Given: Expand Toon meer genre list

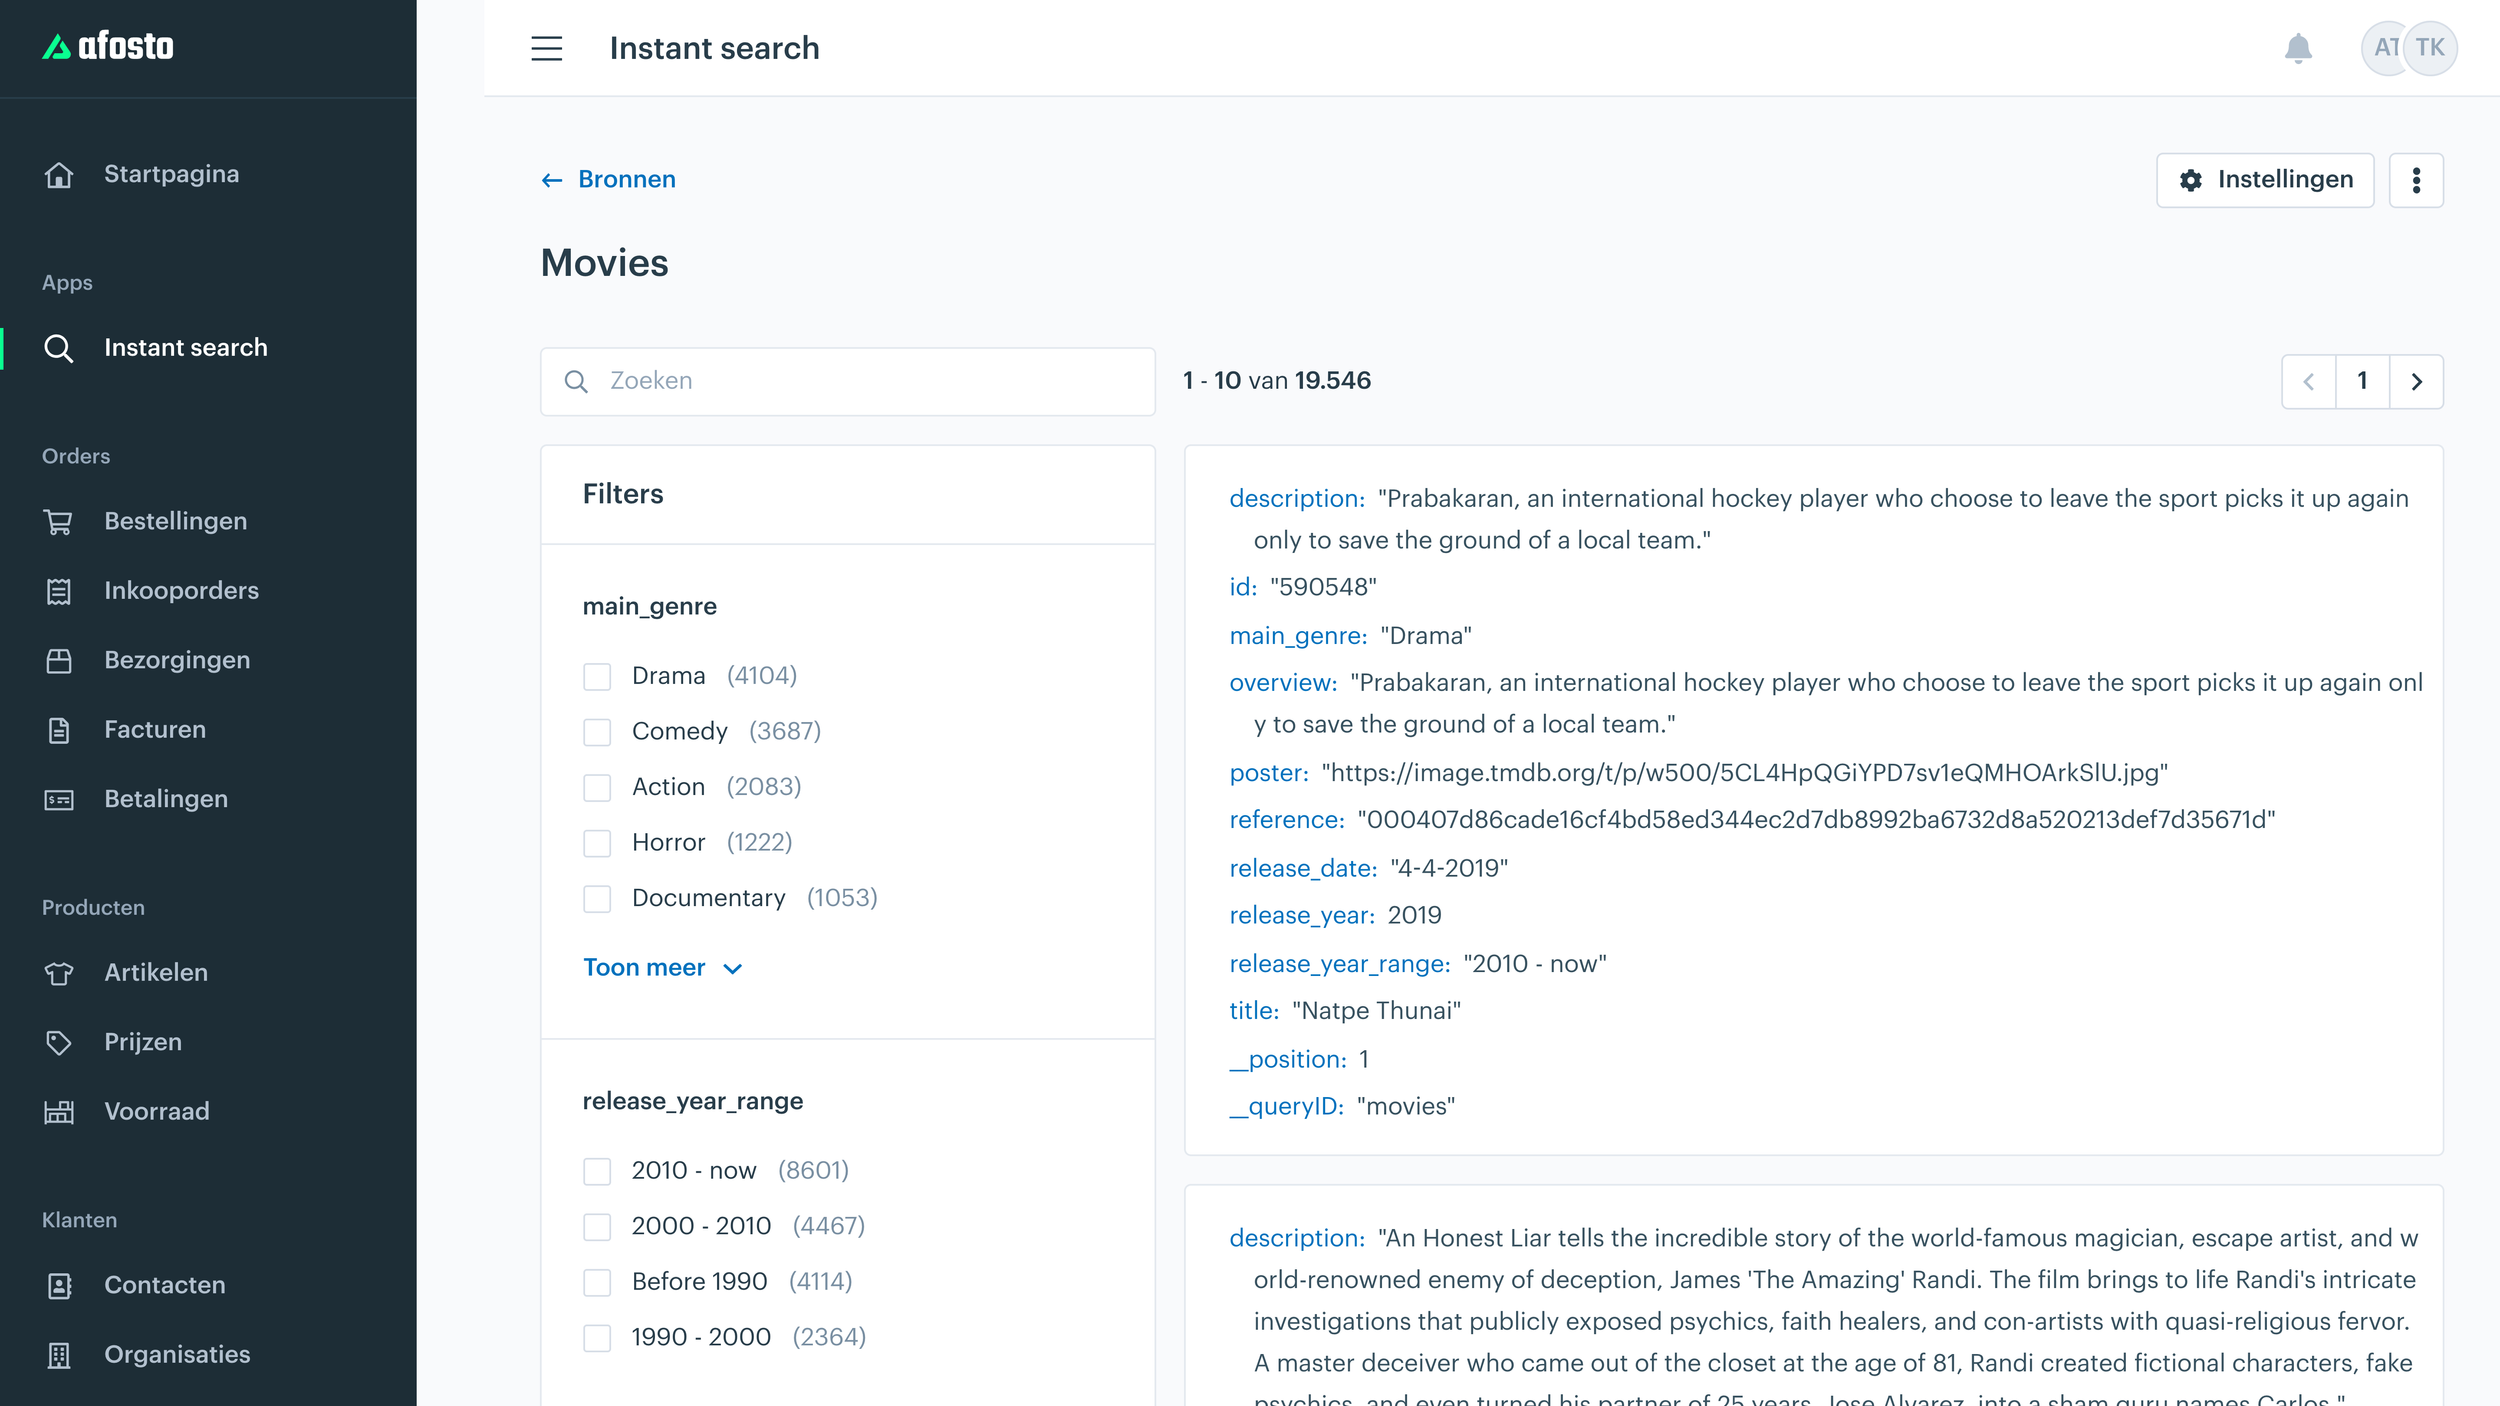Looking at the screenshot, I should [662, 968].
